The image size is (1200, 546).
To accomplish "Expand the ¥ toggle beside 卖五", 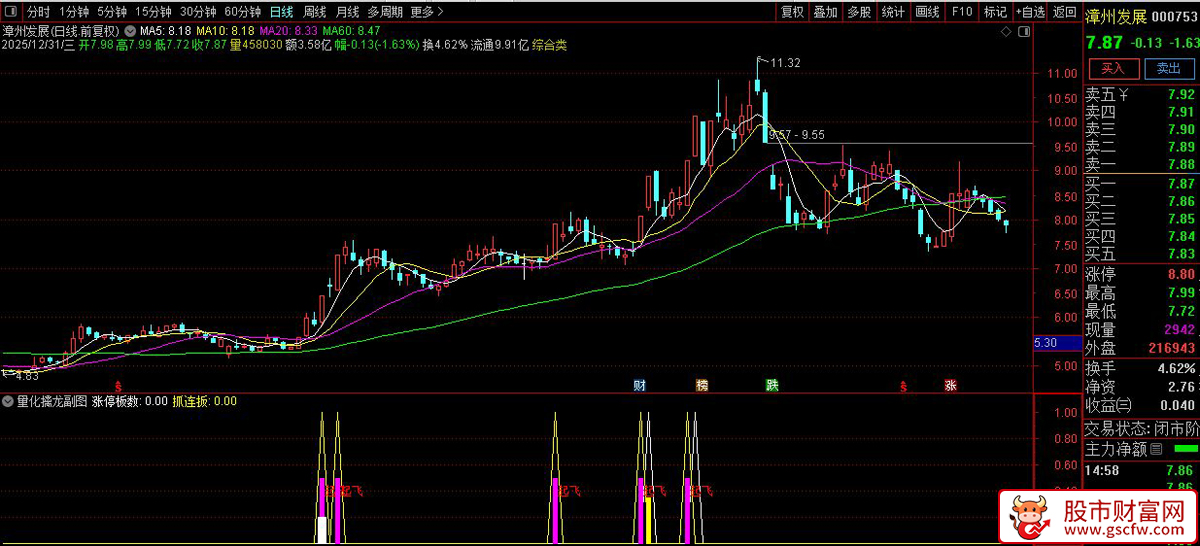I will coord(1122,96).
